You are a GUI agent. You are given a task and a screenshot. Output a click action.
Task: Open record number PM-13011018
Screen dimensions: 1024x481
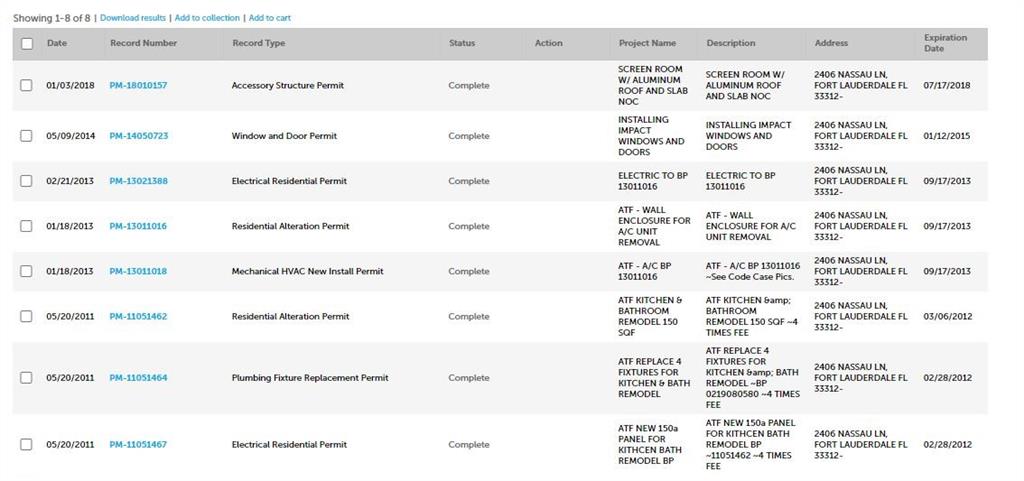[x=138, y=271]
